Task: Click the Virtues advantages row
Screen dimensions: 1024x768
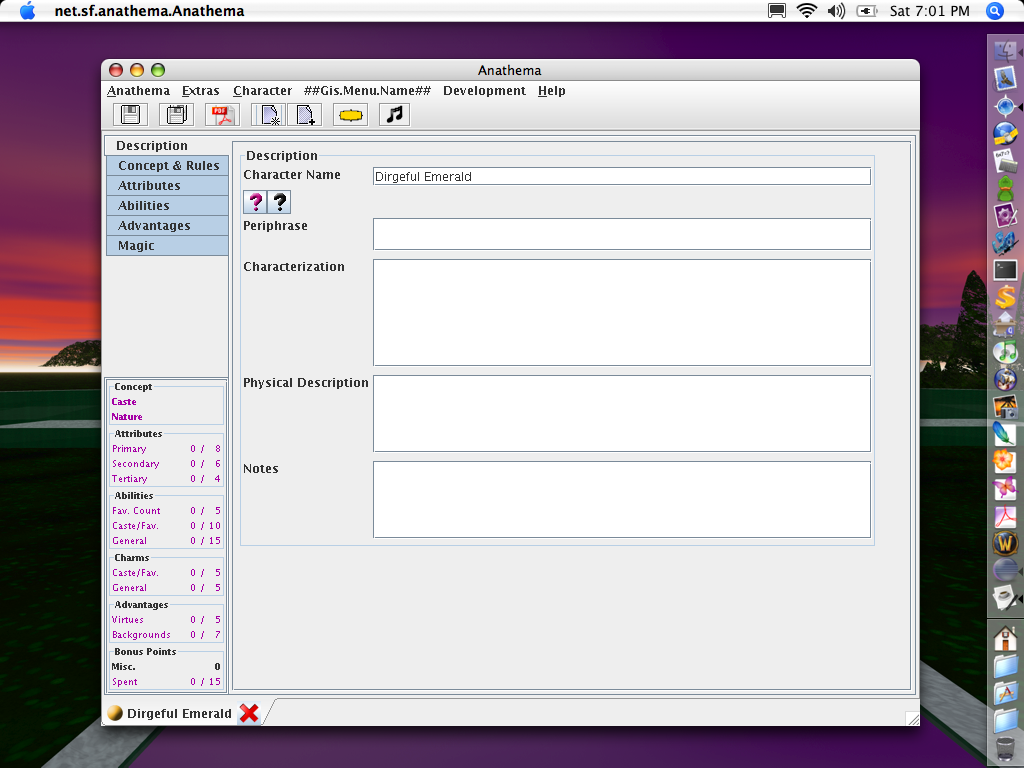Action: point(166,620)
